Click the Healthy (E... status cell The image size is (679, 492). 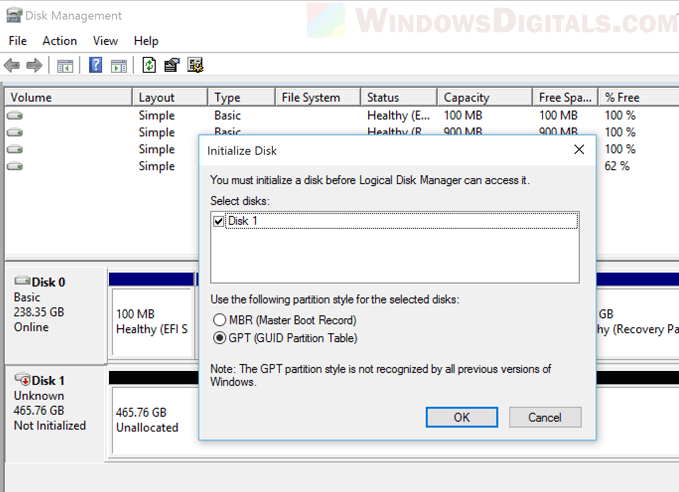(398, 116)
